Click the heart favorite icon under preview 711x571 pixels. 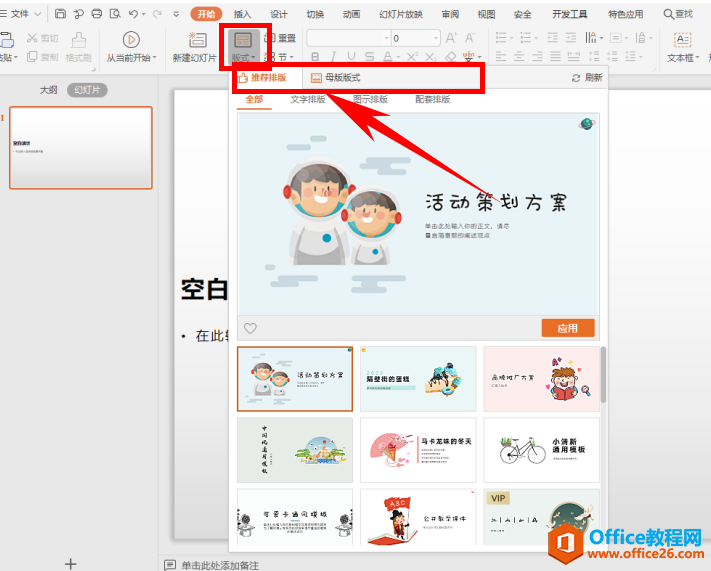250,328
